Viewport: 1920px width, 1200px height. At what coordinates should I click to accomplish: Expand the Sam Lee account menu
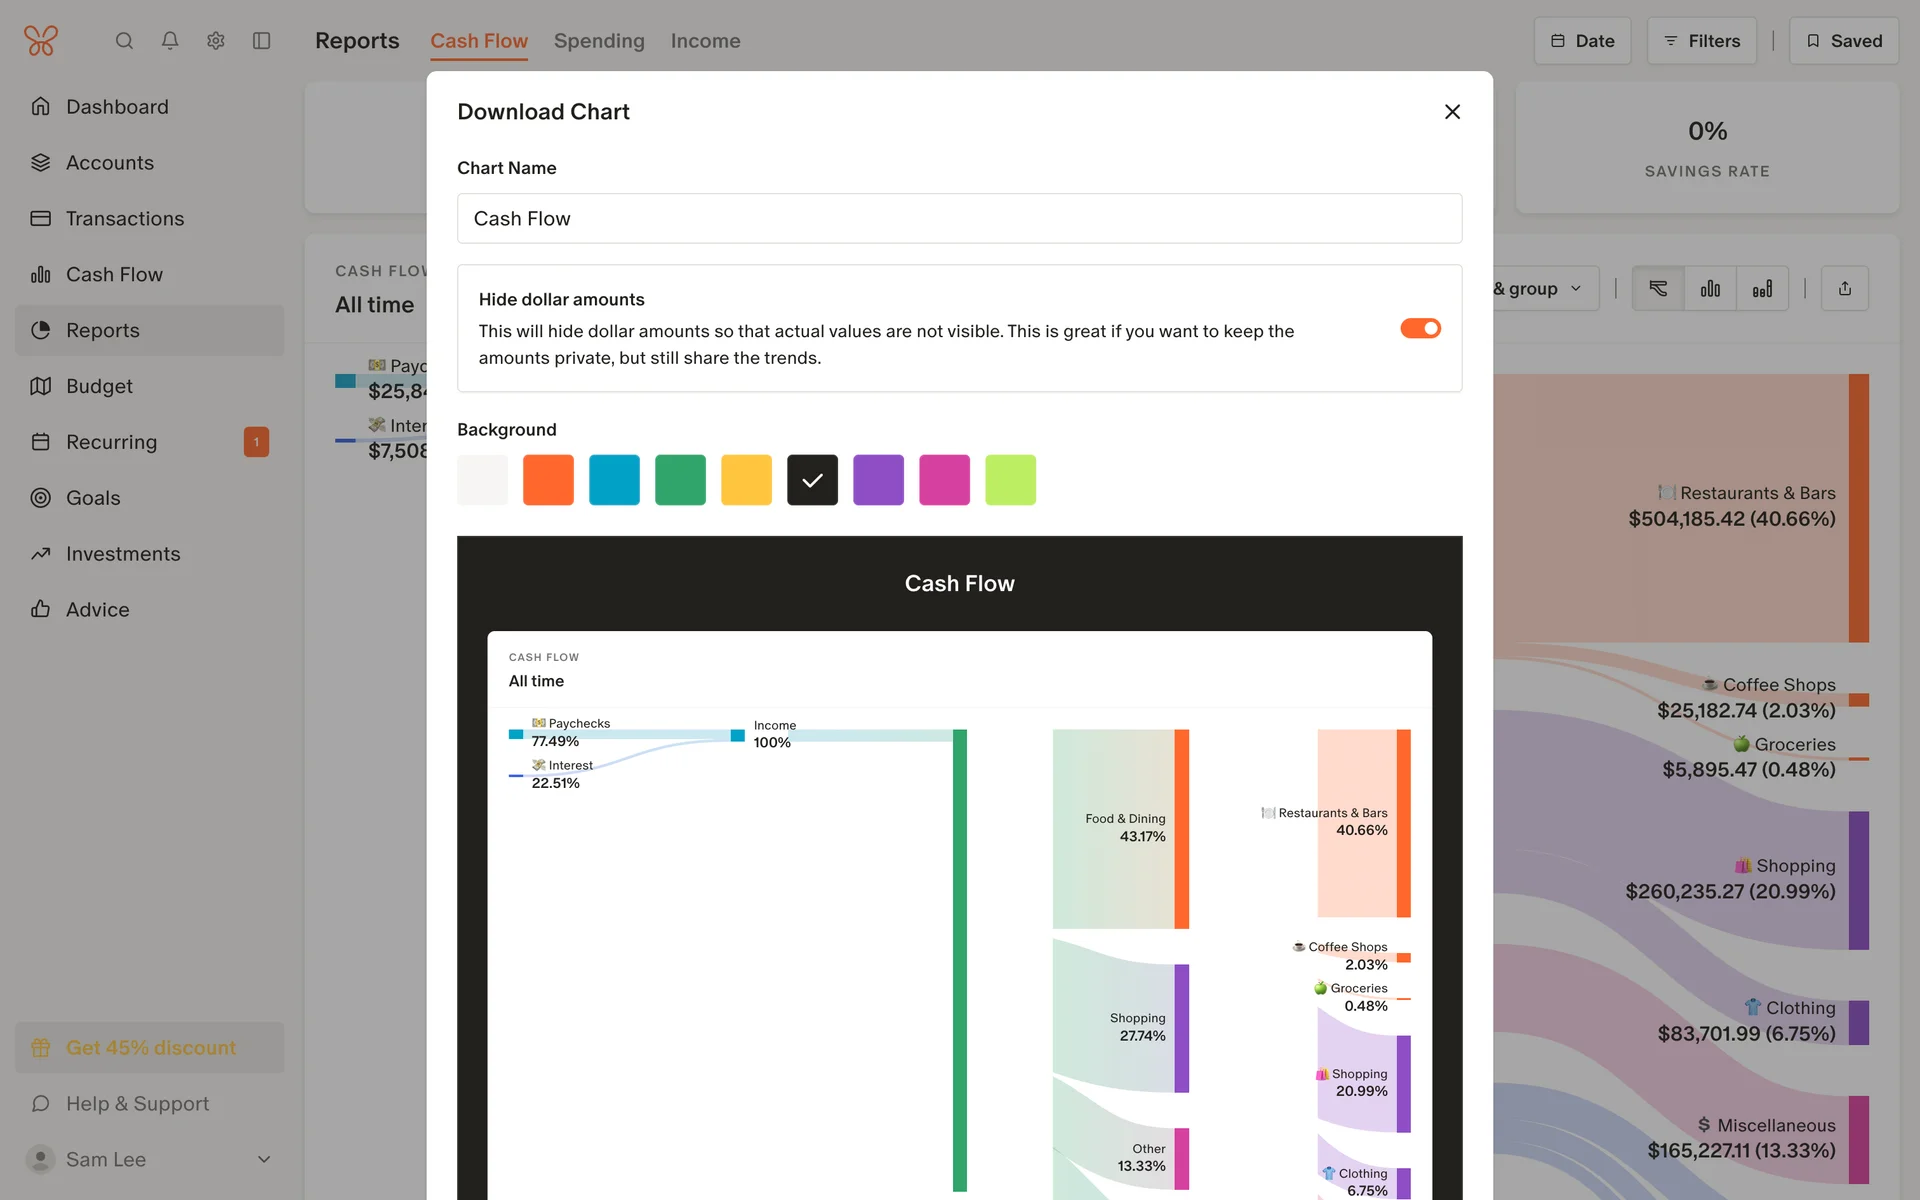[x=264, y=1159]
